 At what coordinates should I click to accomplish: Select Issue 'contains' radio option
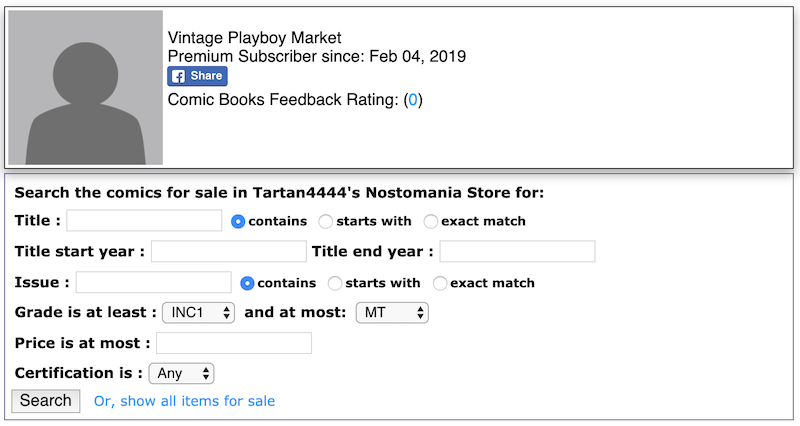247,283
